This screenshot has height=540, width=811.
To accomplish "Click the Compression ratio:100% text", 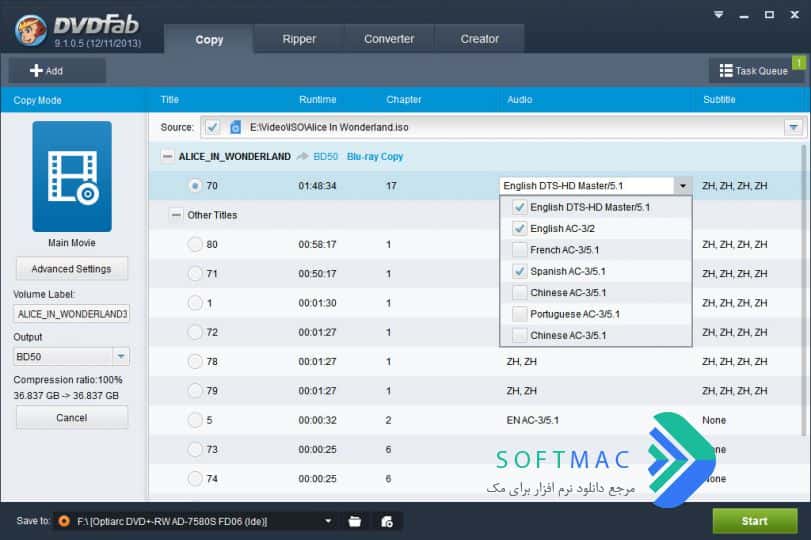I will click(68, 380).
